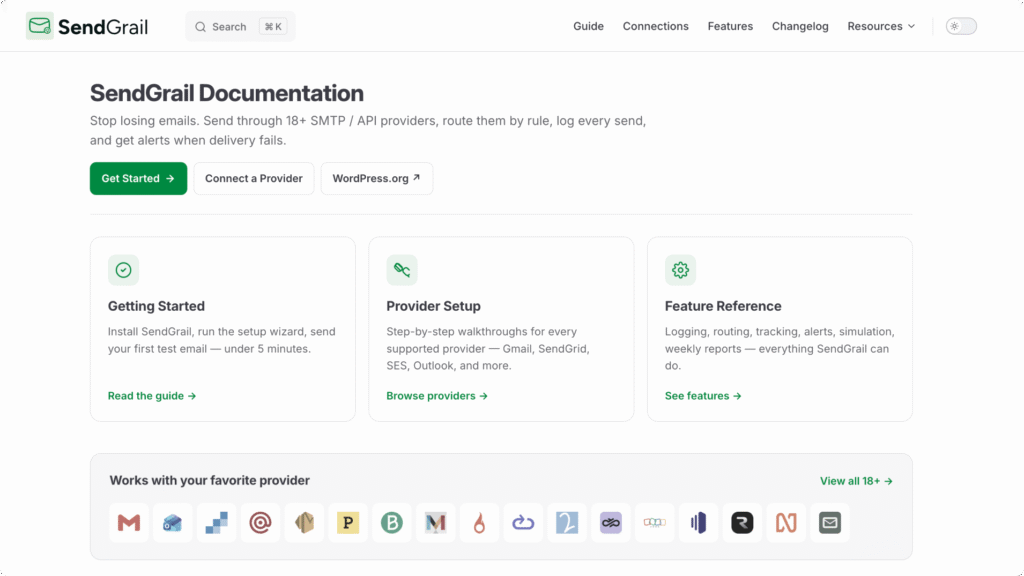The width and height of the screenshot is (1024, 576).
Task: Click the Provider Setup card heading
Action: pos(433,306)
